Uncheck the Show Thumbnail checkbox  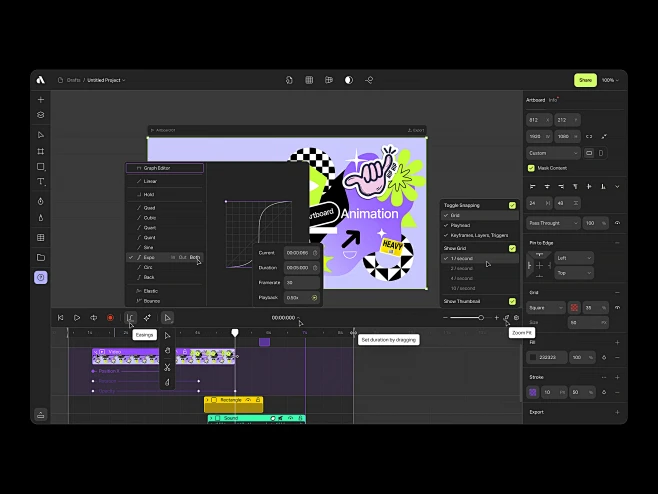pyautogui.click(x=513, y=301)
